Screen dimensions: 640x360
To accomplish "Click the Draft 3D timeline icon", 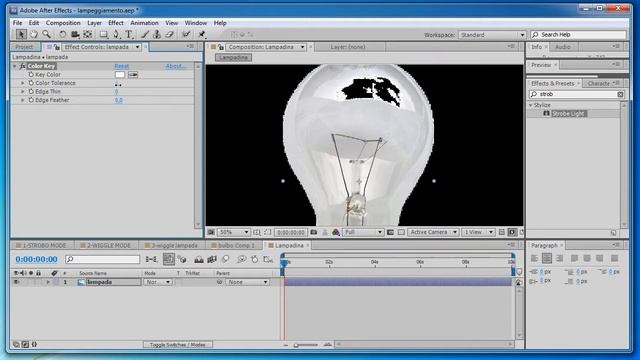I will pos(182,259).
